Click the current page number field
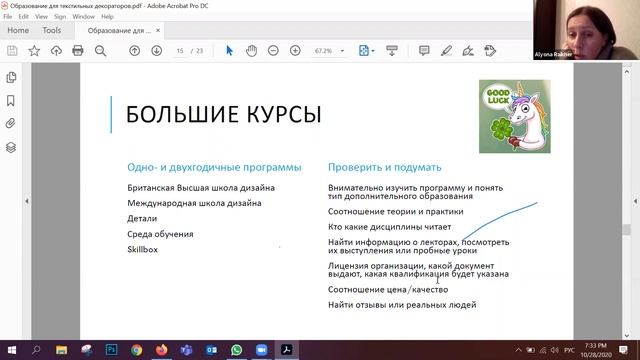Image resolution: width=640 pixels, height=360 pixels. pyautogui.click(x=180, y=51)
